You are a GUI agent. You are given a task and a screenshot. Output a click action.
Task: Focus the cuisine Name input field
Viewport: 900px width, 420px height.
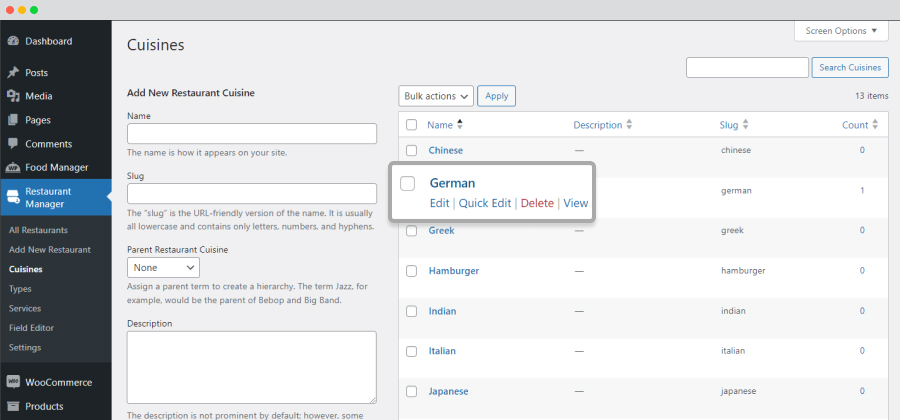point(252,134)
